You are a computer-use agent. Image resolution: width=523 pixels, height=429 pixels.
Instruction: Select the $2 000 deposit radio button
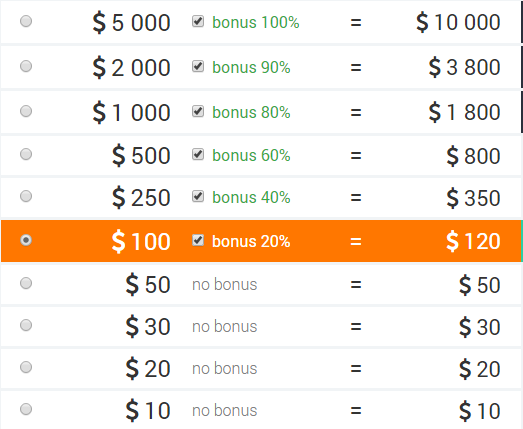(x=26, y=66)
